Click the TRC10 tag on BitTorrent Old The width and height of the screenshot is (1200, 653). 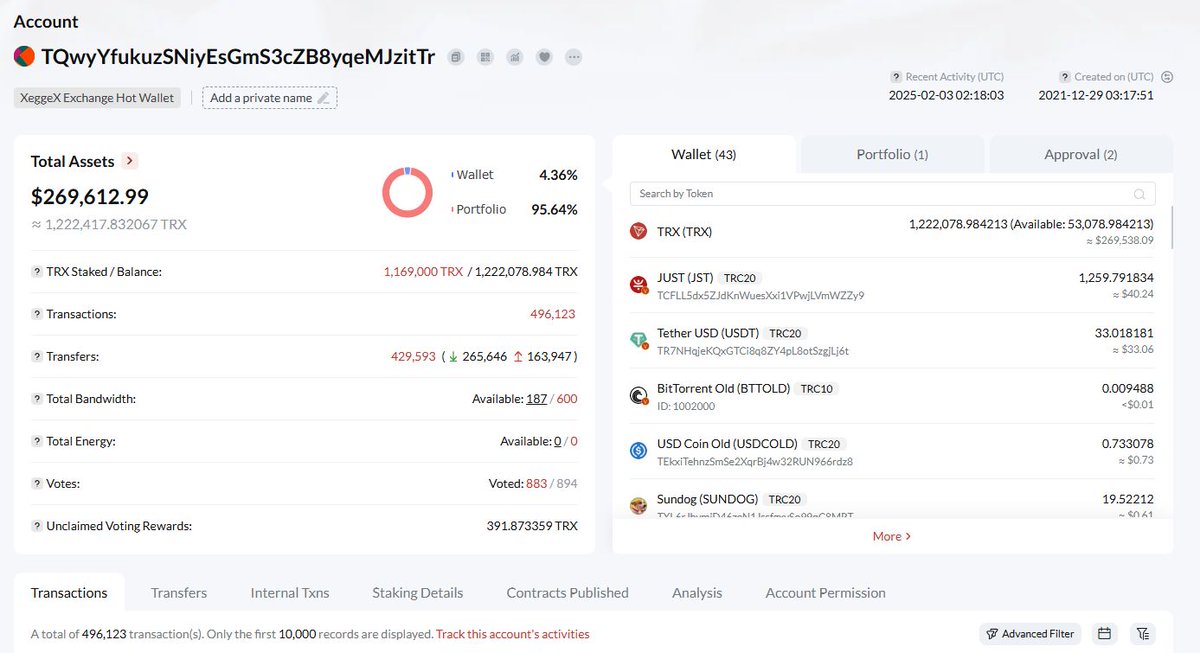pyautogui.click(x=818, y=388)
